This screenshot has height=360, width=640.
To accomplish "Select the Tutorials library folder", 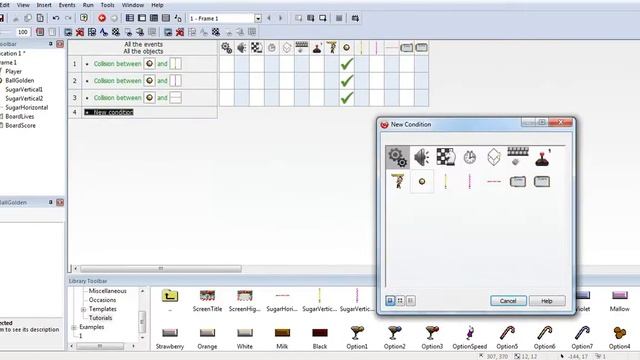I will click(100, 318).
